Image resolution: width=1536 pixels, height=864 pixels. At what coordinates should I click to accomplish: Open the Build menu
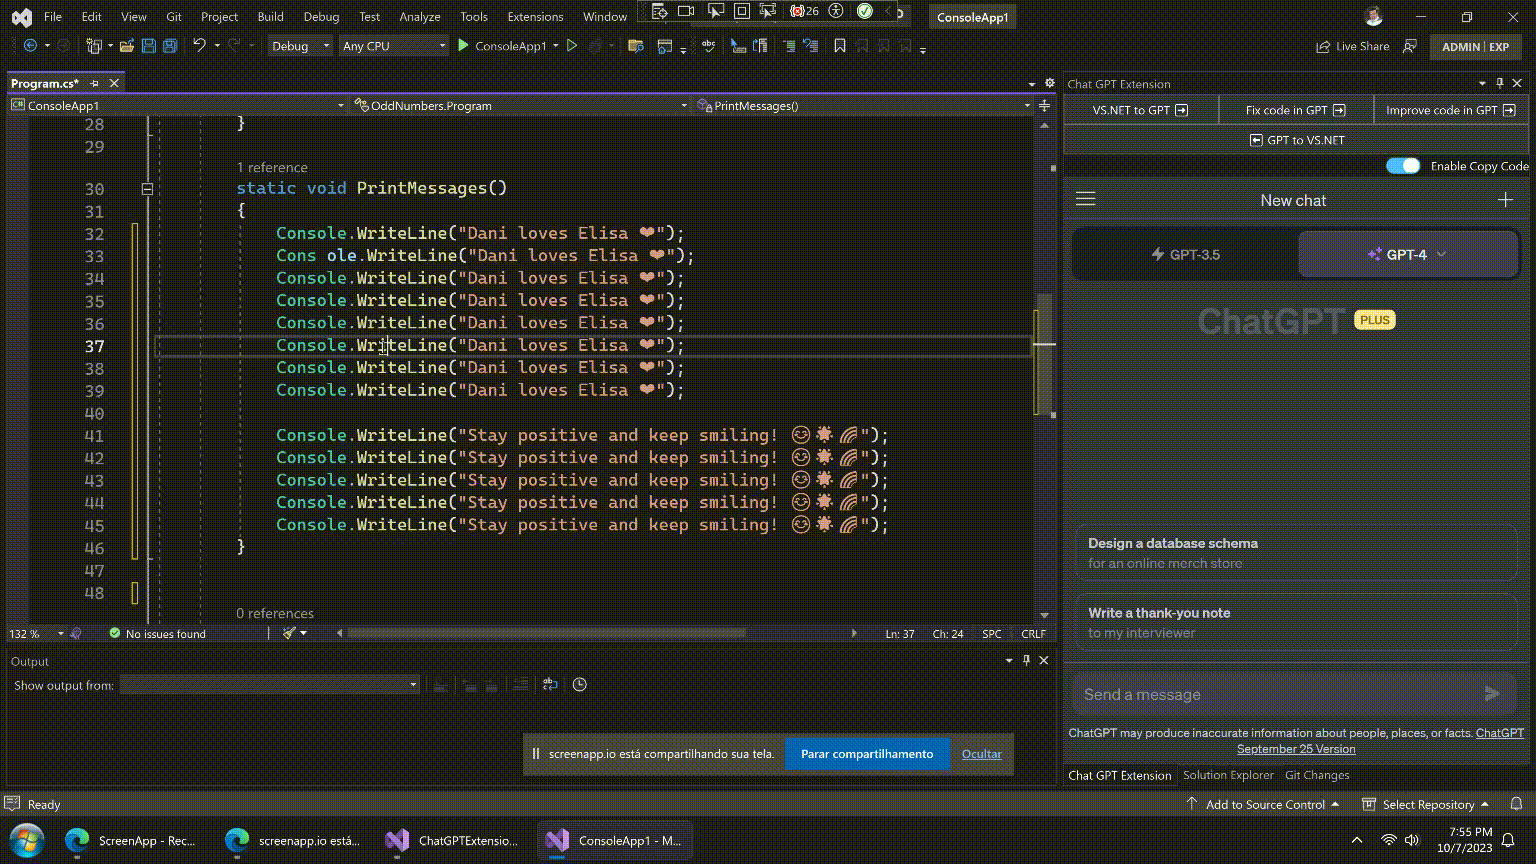tap(270, 17)
